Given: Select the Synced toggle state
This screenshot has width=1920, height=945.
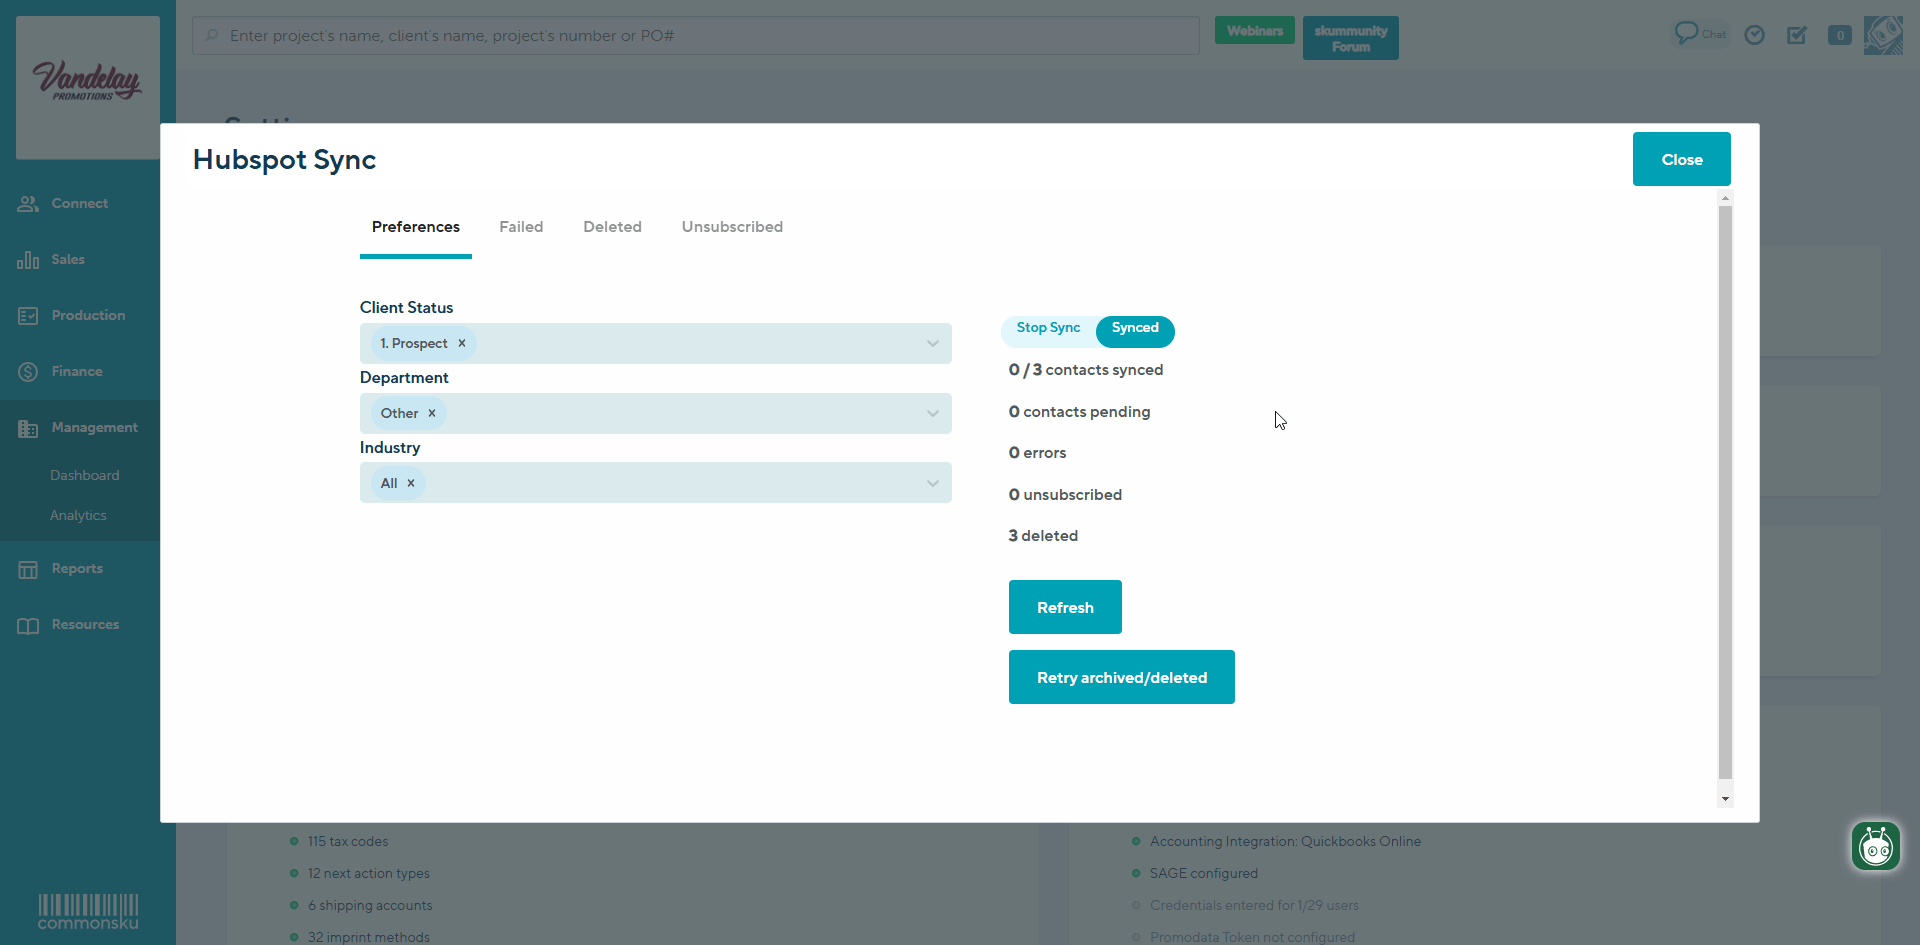Looking at the screenshot, I should tap(1135, 328).
